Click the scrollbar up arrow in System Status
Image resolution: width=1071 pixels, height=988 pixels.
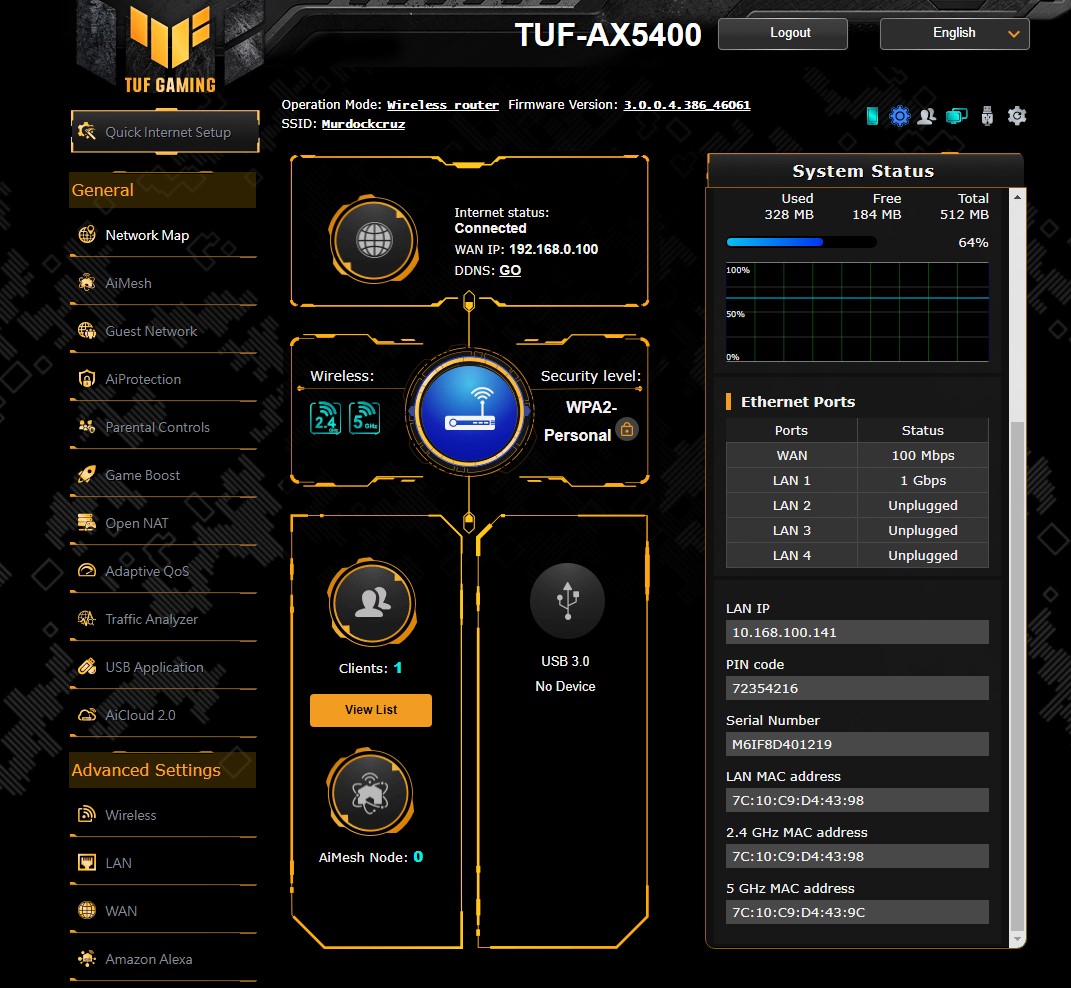[1017, 197]
